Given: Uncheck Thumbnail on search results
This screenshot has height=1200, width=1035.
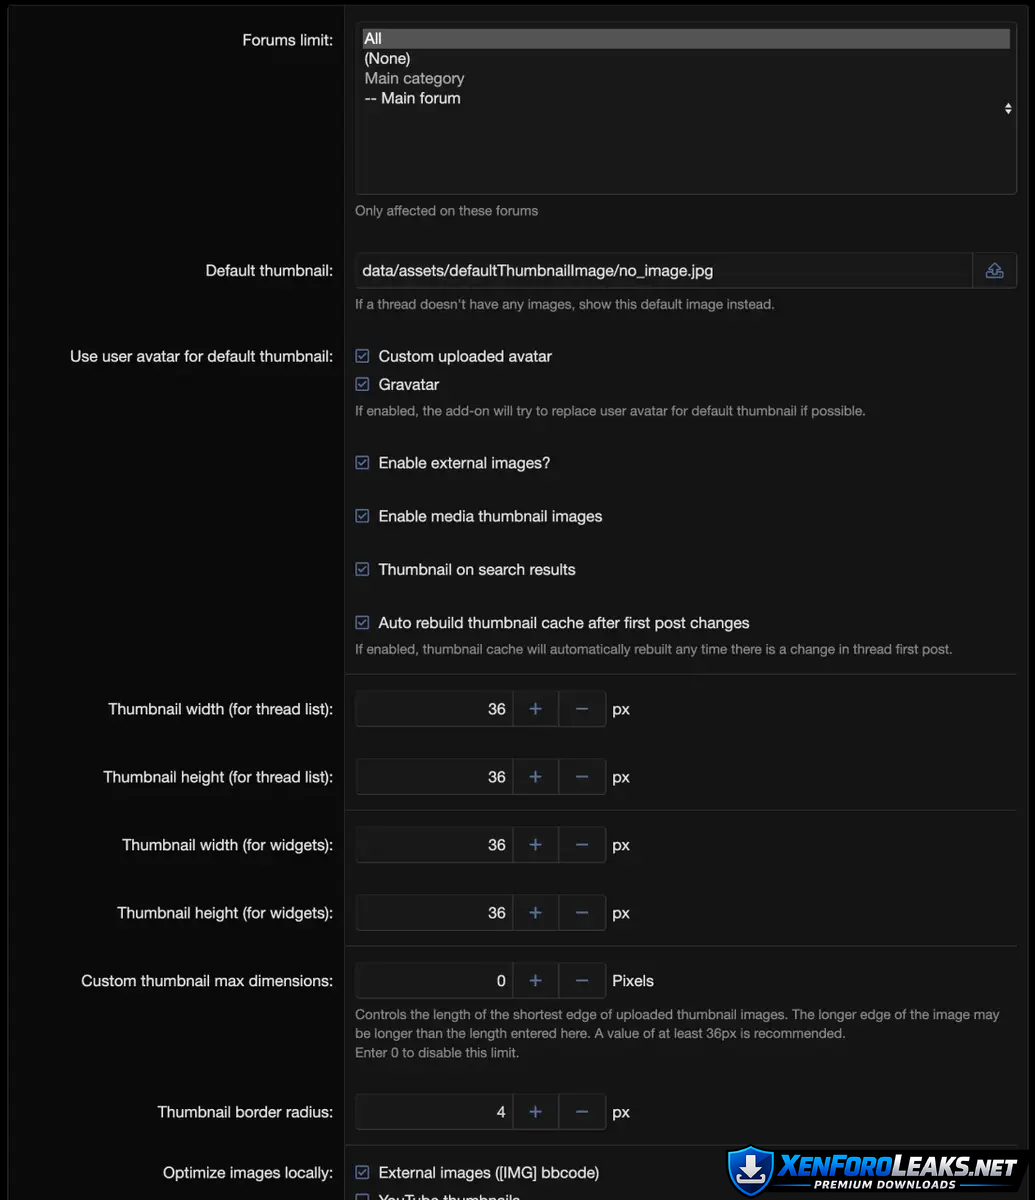Looking at the screenshot, I should click(x=363, y=569).
